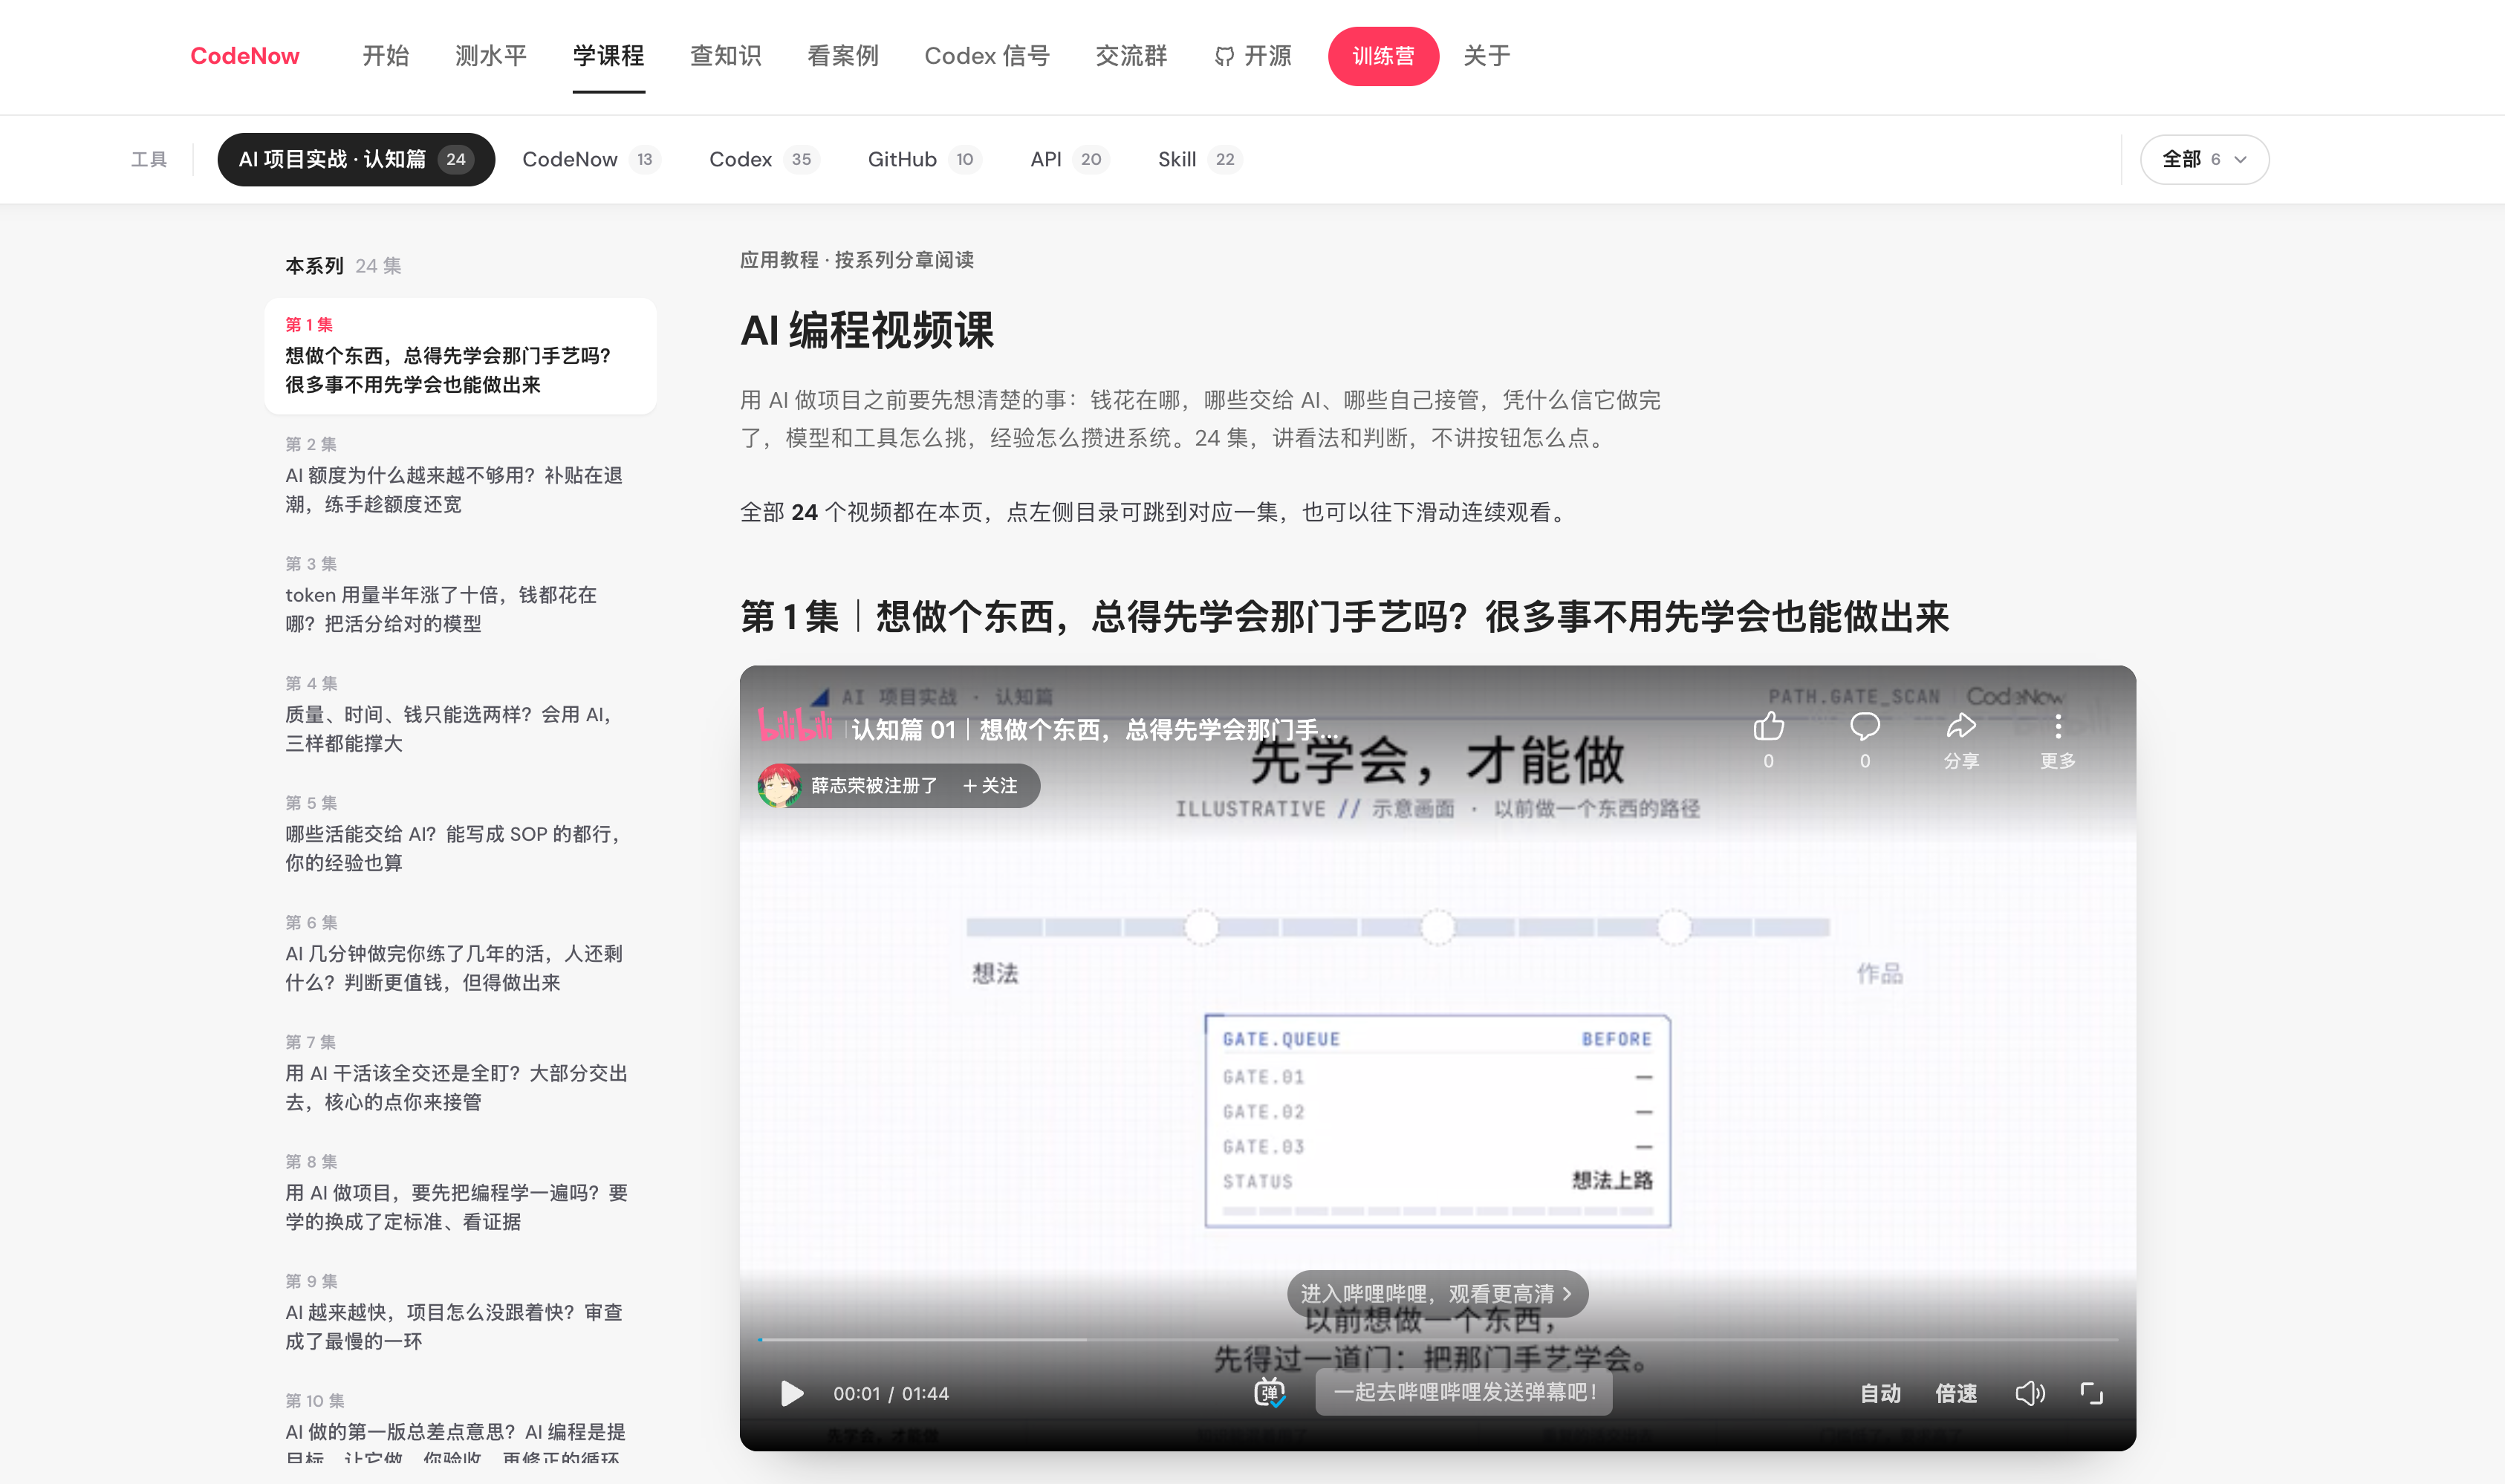Switch to Skill 22 tab
Viewport: 2505px width, 1484px height.
(x=1200, y=159)
